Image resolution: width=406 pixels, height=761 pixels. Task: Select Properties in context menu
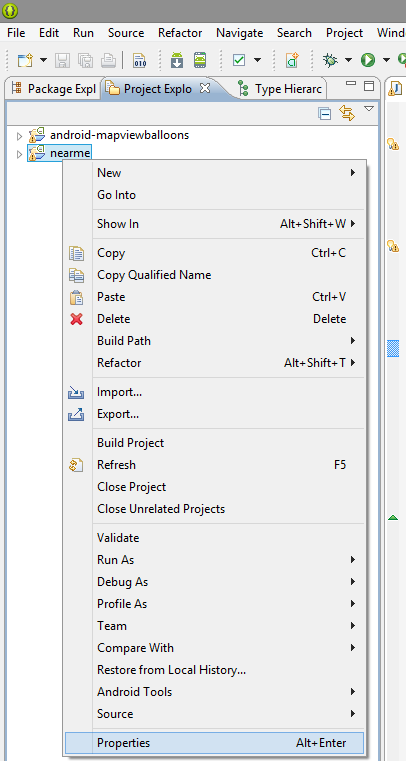(214, 743)
